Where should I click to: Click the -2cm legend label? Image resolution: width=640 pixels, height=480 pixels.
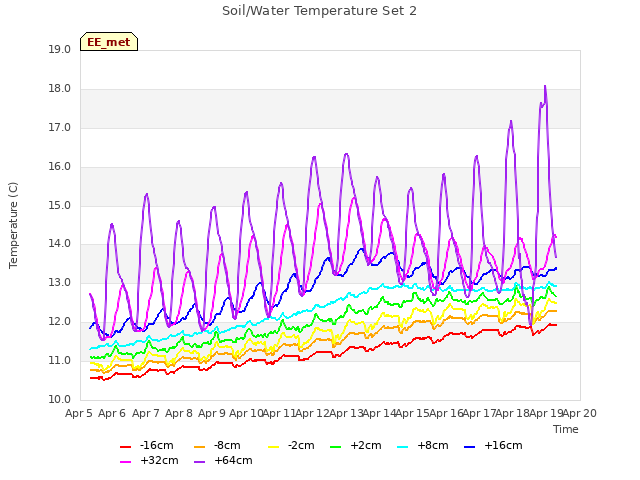301,445
